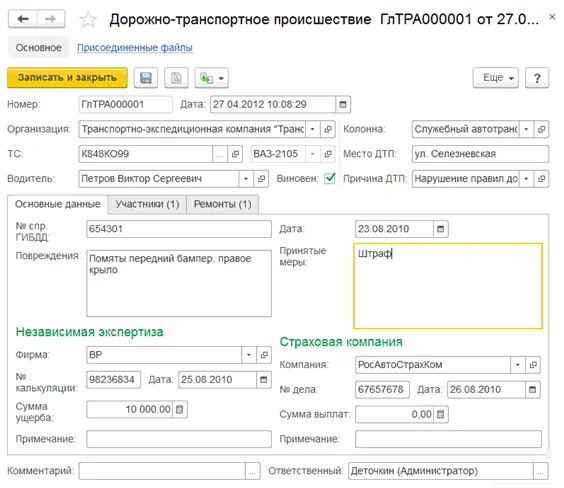Image resolution: width=564 pixels, height=488 pixels.
Task: Open calendar picker next to document date 27.04.2012
Action: tap(343, 104)
